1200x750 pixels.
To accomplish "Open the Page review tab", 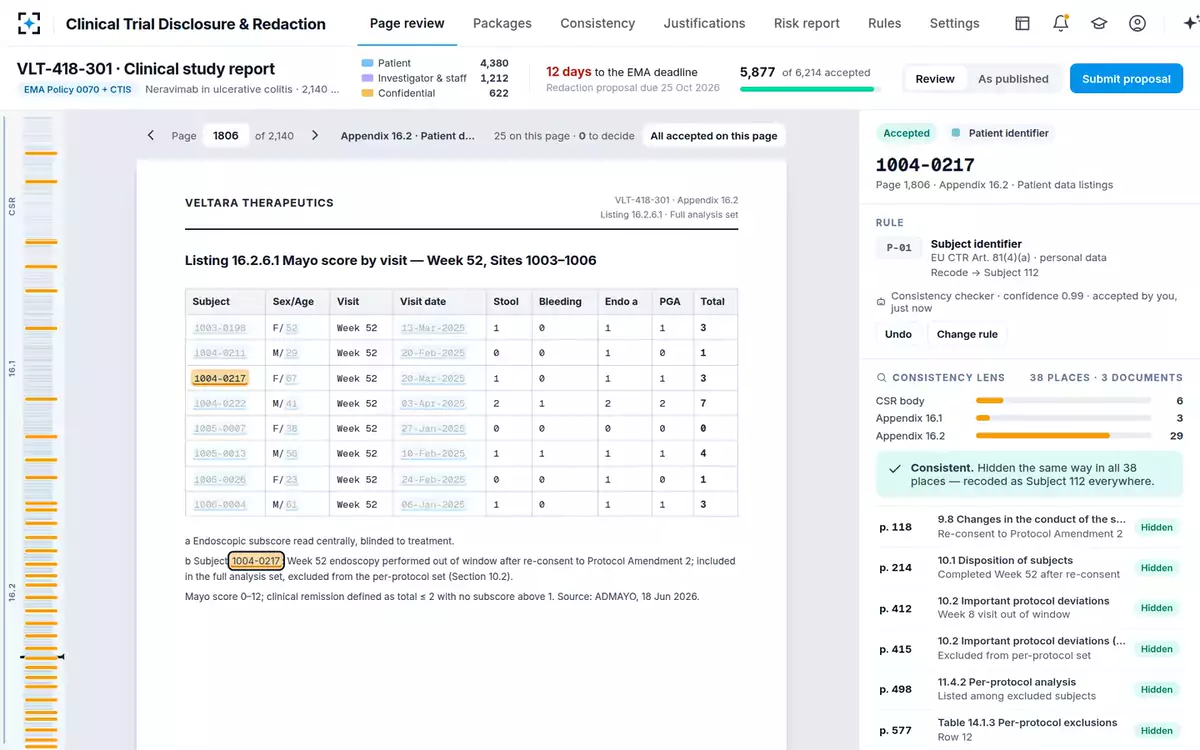I will (407, 23).
